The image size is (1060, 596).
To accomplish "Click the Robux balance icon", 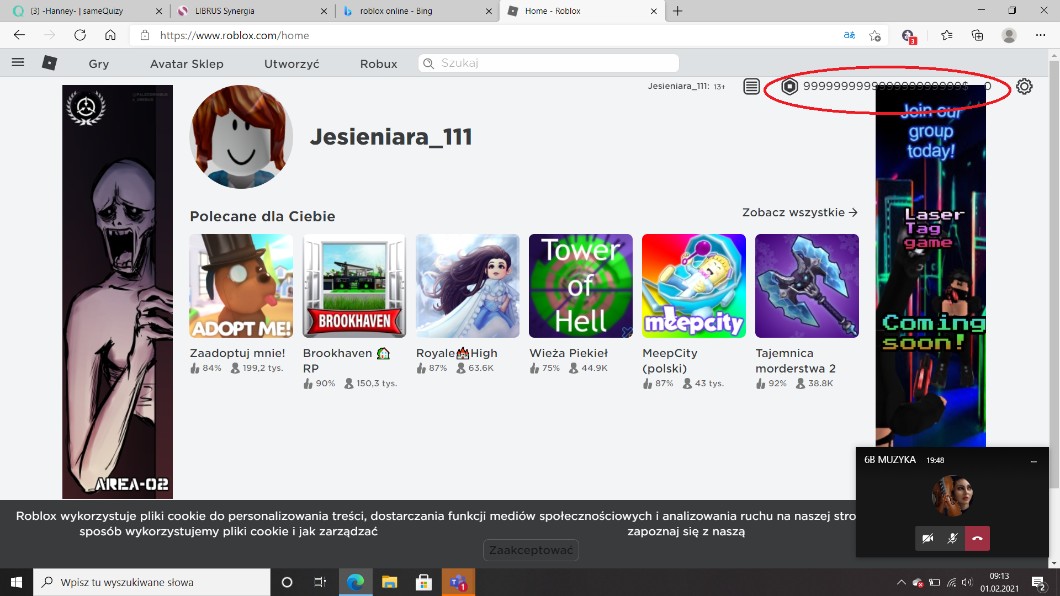I will [789, 87].
